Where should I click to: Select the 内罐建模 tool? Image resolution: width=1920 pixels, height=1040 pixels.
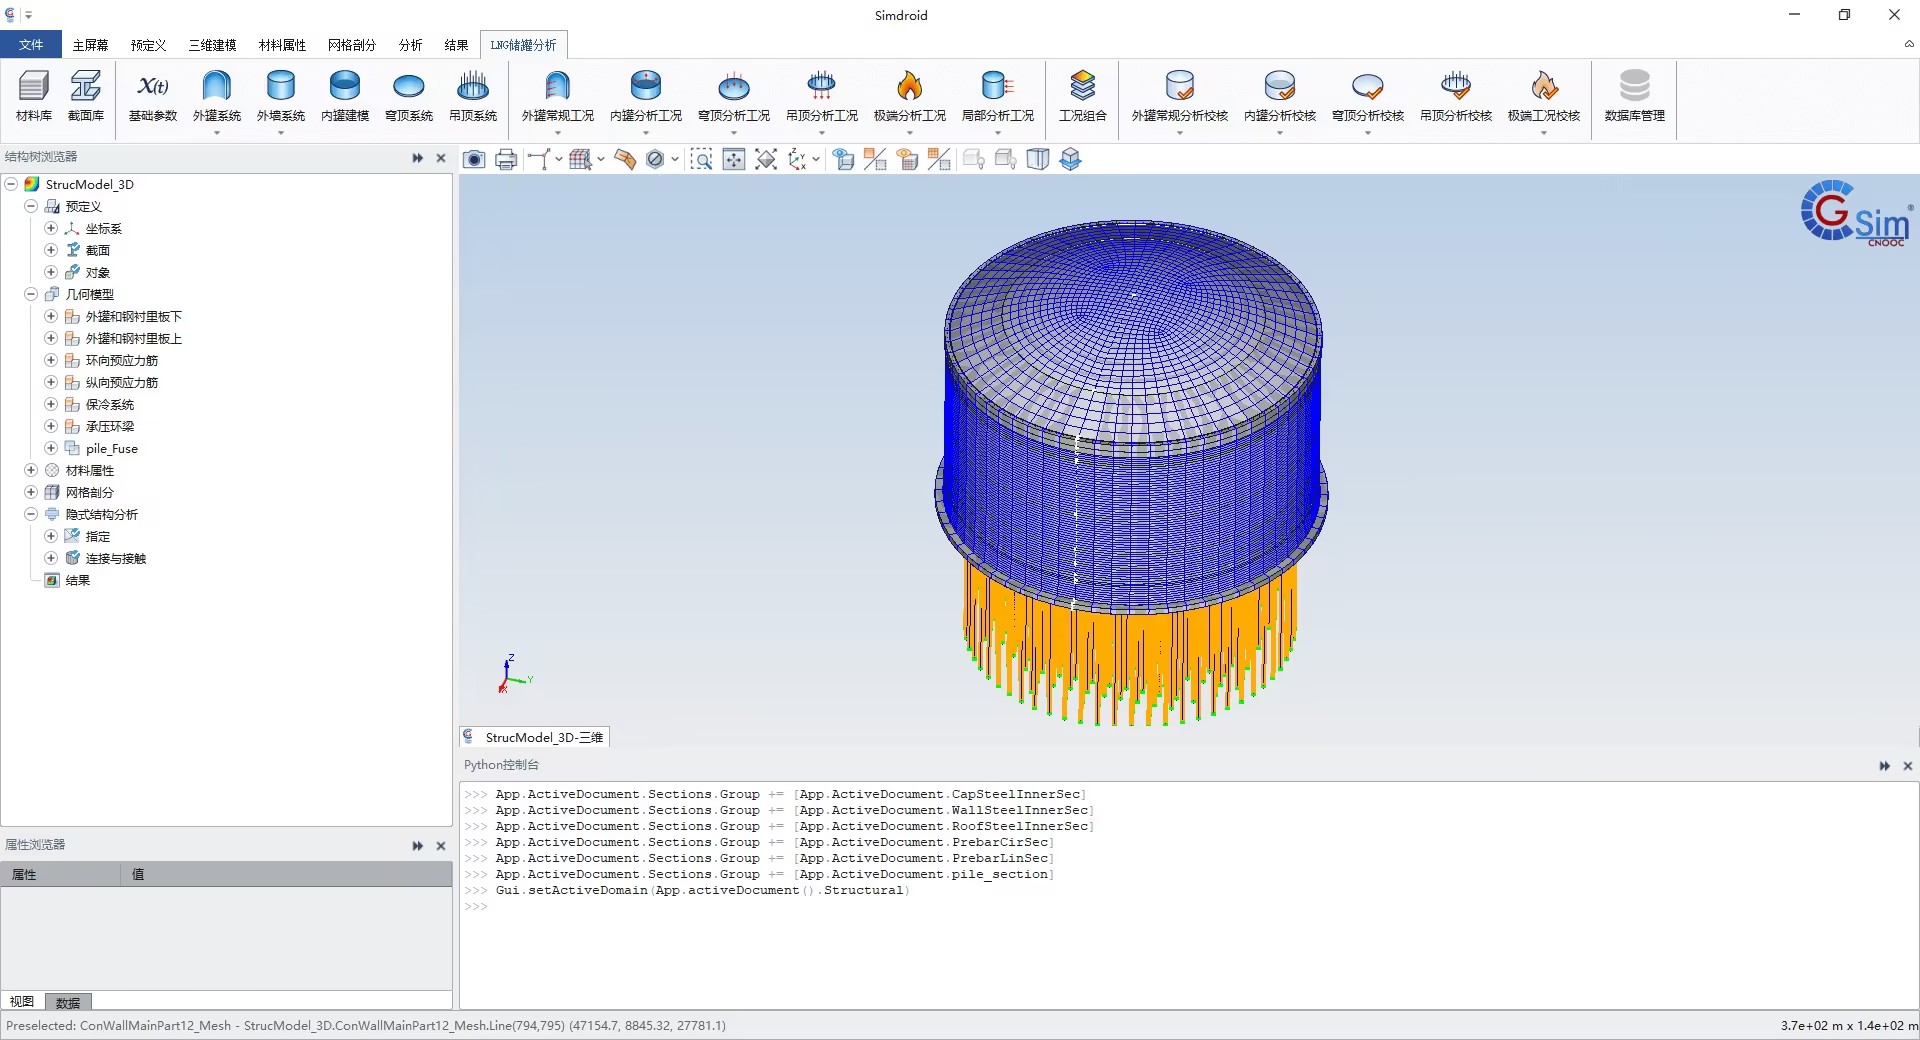click(345, 96)
